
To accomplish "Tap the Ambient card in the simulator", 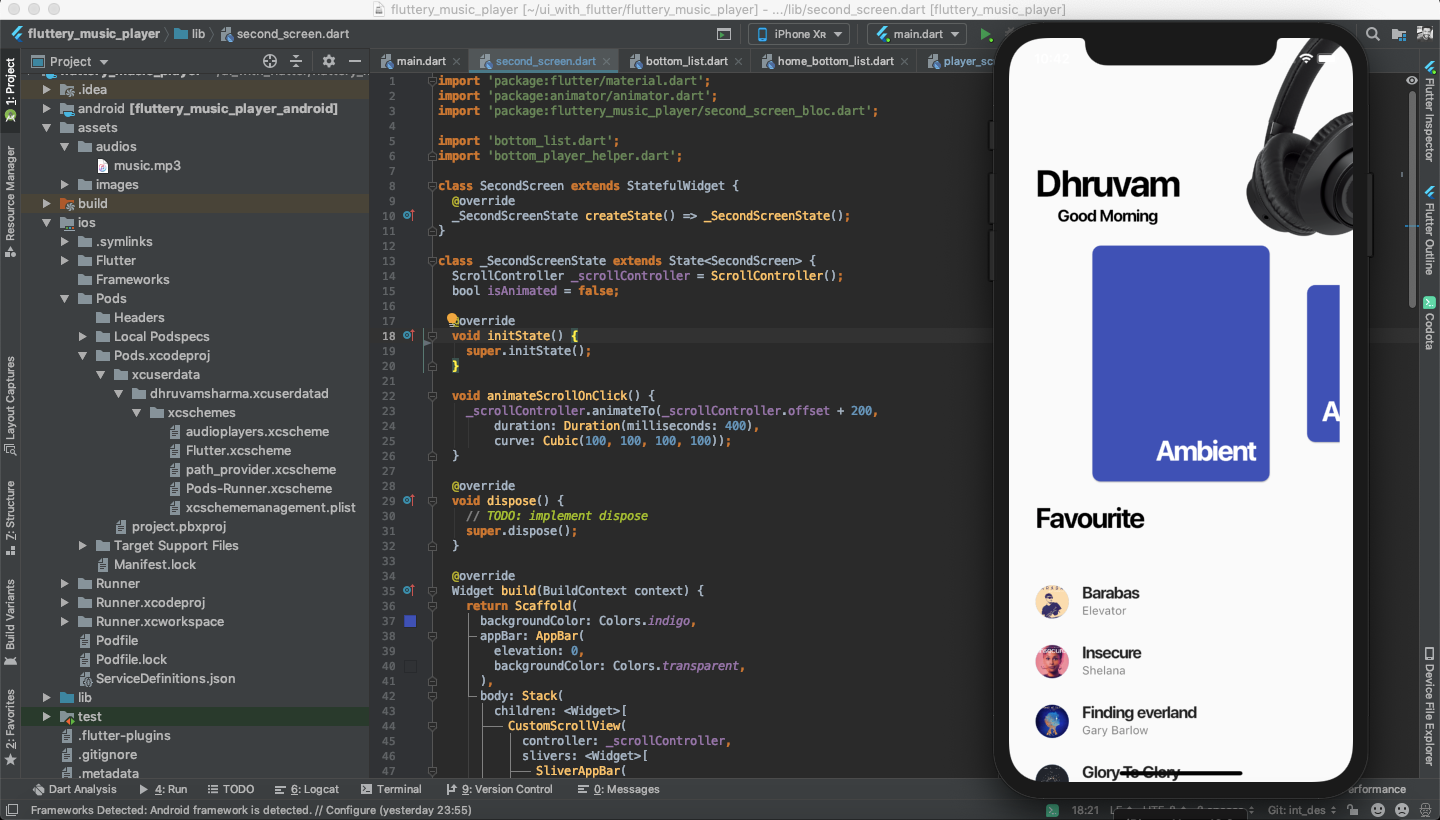I will pos(1181,363).
